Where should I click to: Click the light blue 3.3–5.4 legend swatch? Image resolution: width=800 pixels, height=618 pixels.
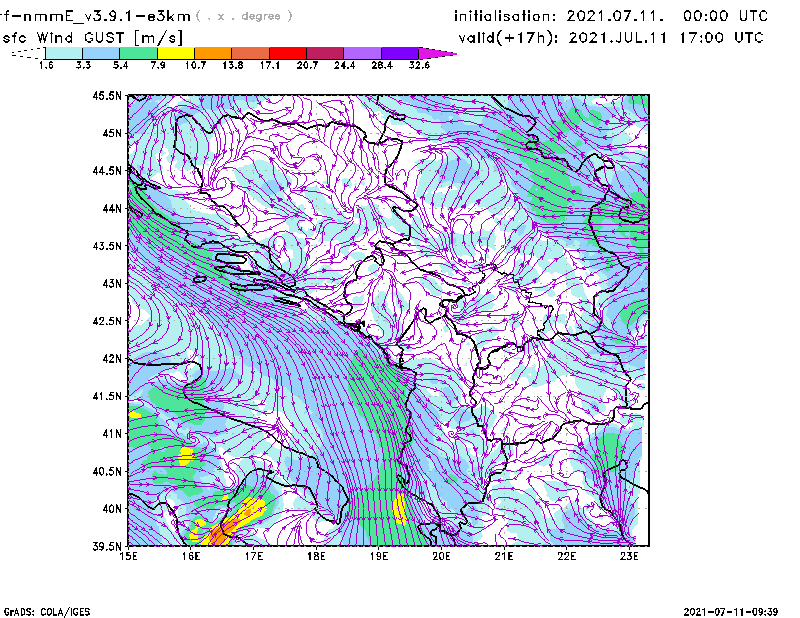click(x=101, y=53)
